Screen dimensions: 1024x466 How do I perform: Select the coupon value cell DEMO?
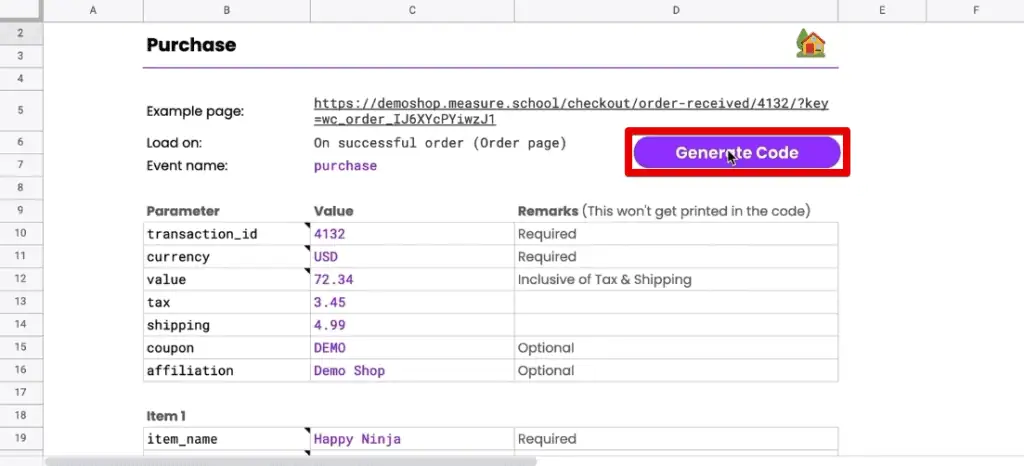point(412,348)
